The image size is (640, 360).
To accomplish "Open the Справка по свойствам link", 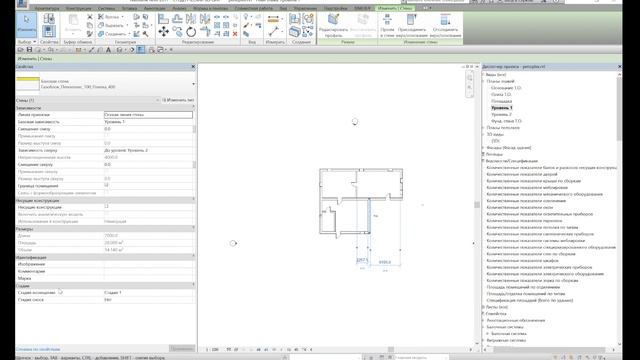I will click(38, 349).
